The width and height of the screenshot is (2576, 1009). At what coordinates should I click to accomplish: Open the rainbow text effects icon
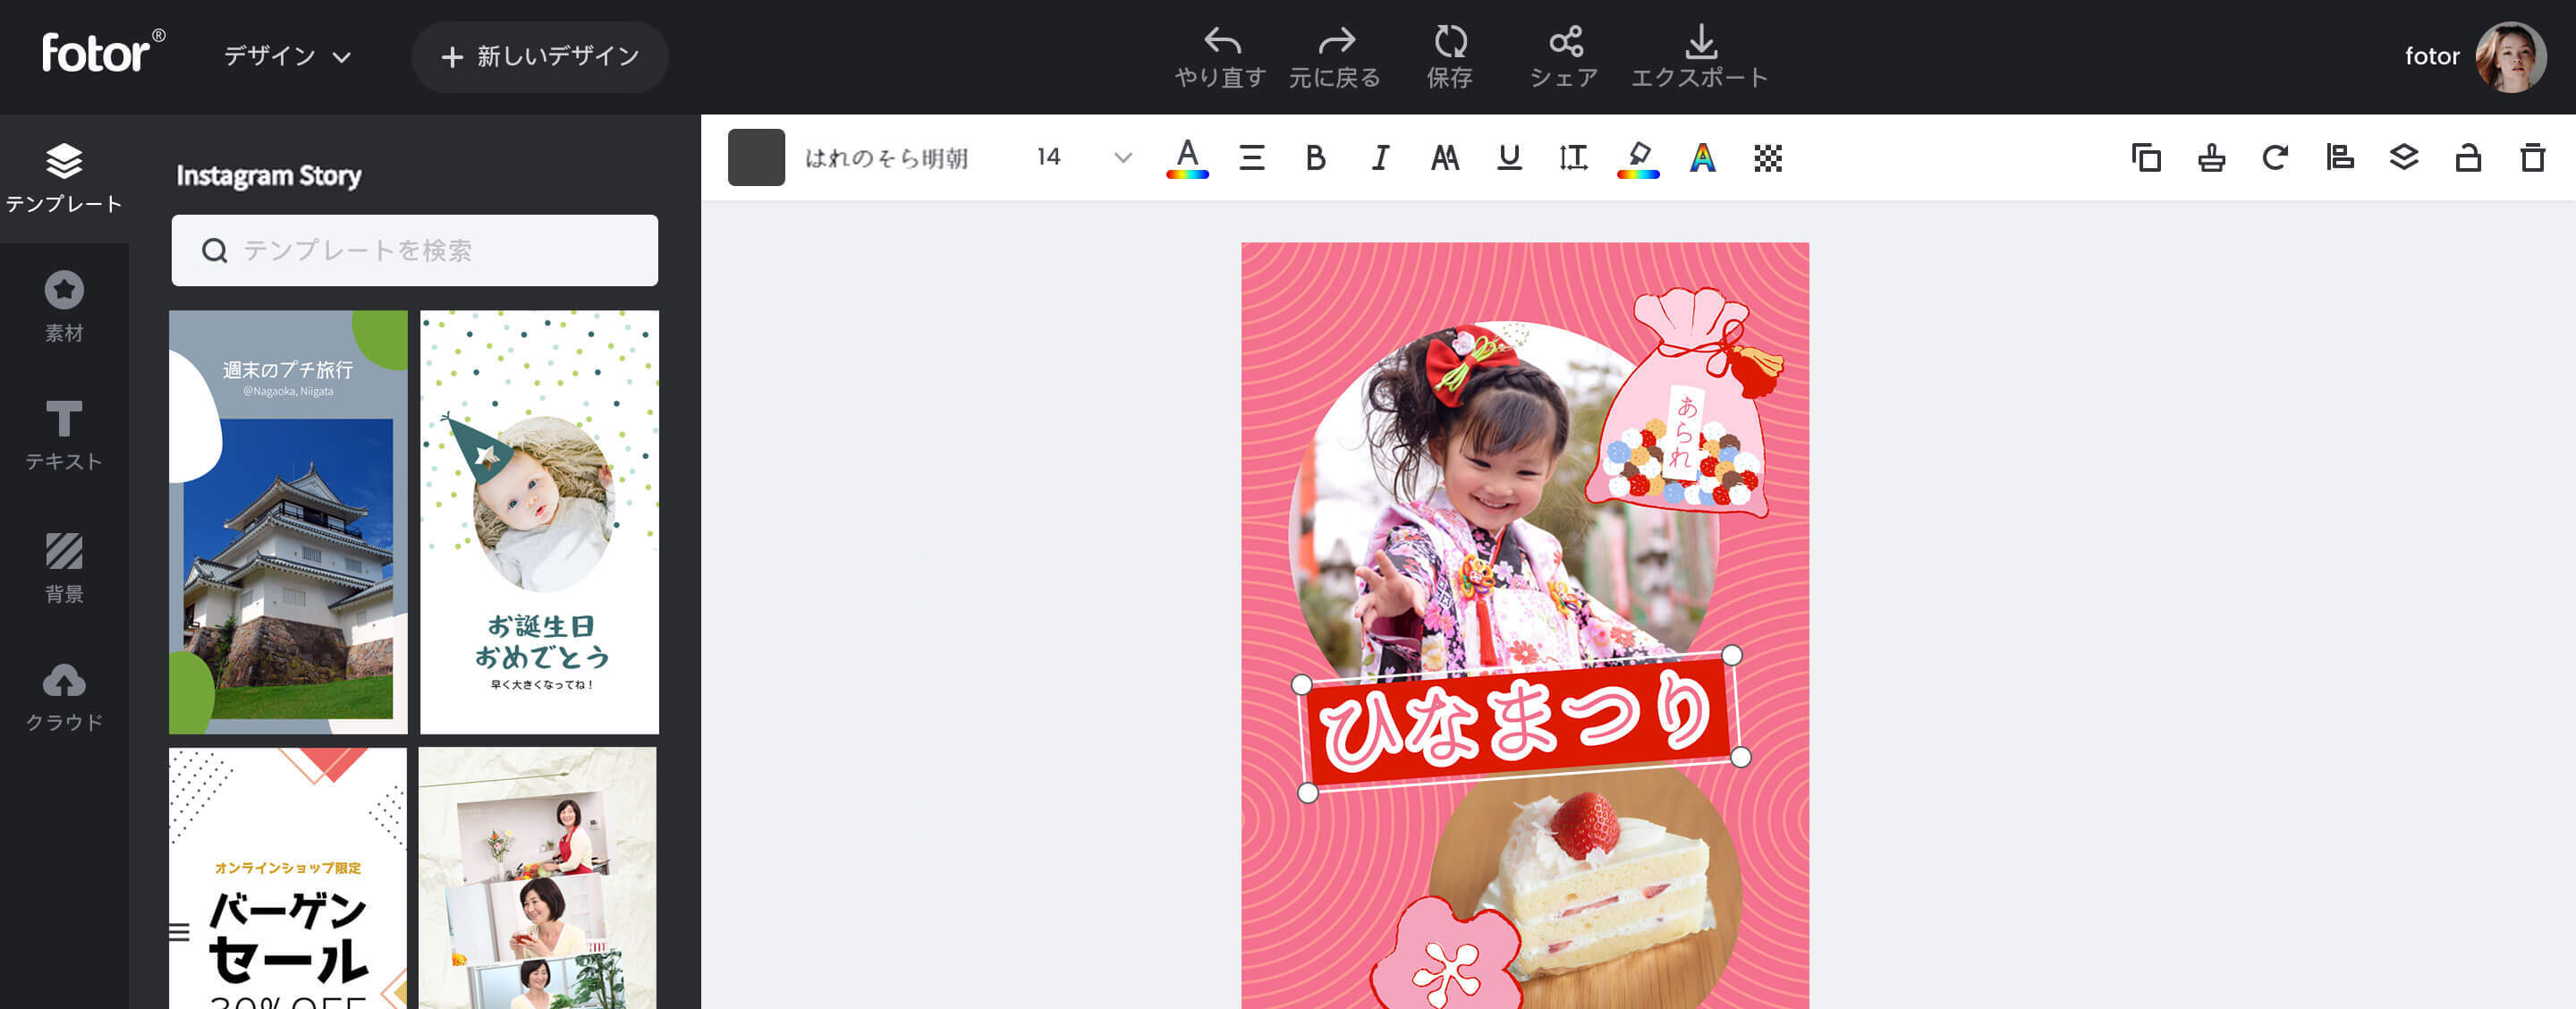pyautogui.click(x=1703, y=158)
